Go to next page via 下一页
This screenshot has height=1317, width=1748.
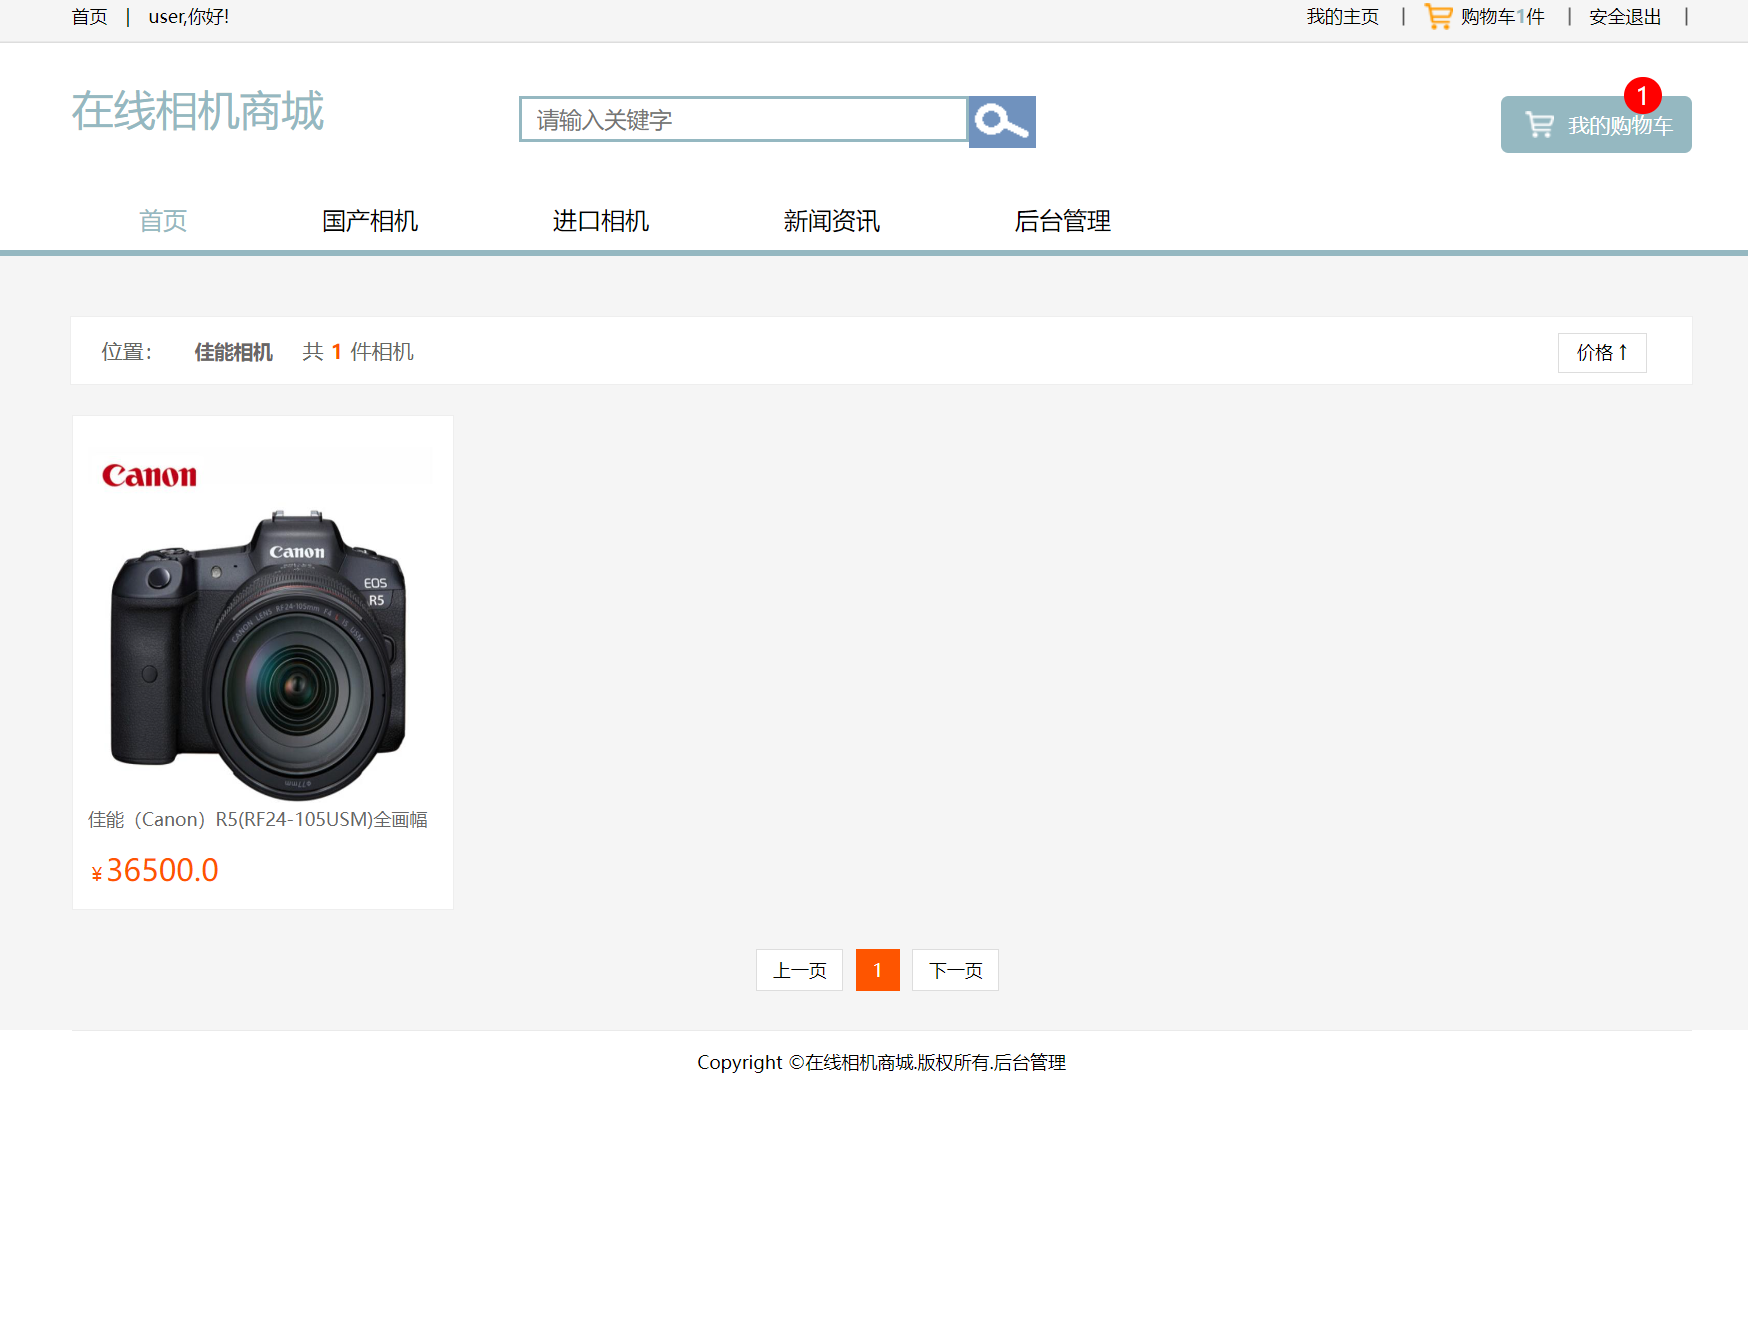click(x=954, y=969)
